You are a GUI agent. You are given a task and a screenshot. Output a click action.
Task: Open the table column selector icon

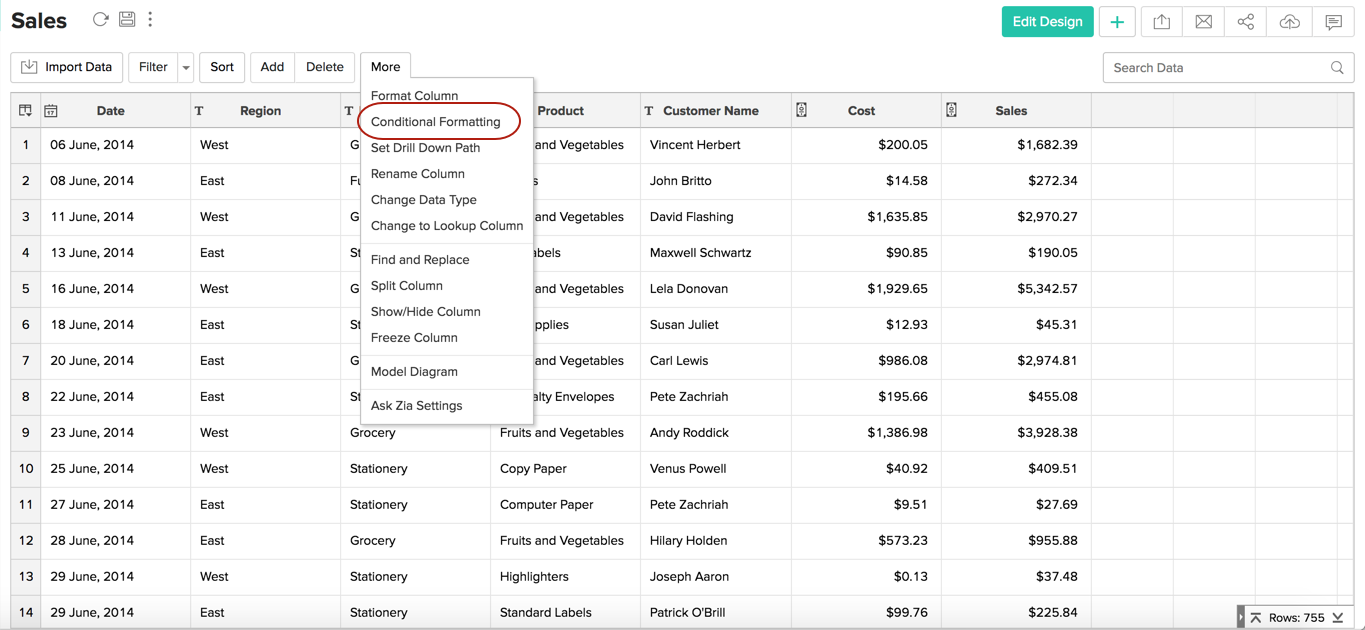point(25,111)
